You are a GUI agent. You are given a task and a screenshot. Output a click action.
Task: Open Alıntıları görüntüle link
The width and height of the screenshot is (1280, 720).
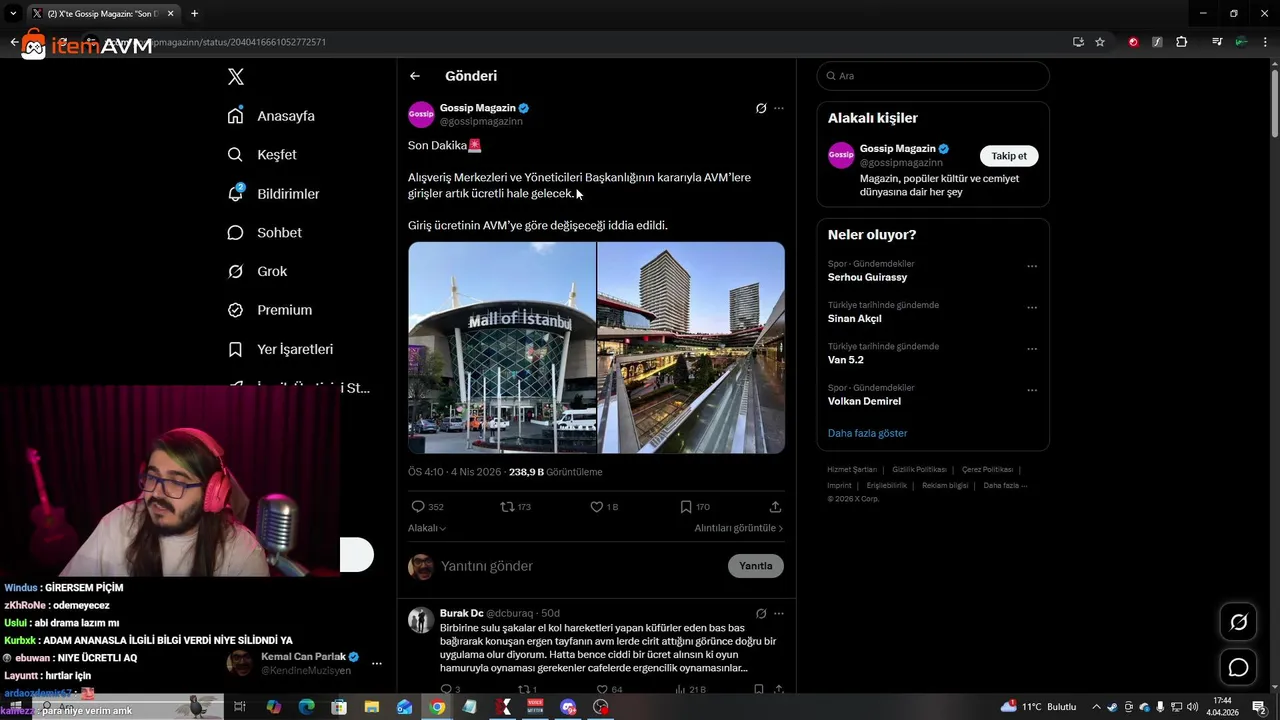(739, 528)
